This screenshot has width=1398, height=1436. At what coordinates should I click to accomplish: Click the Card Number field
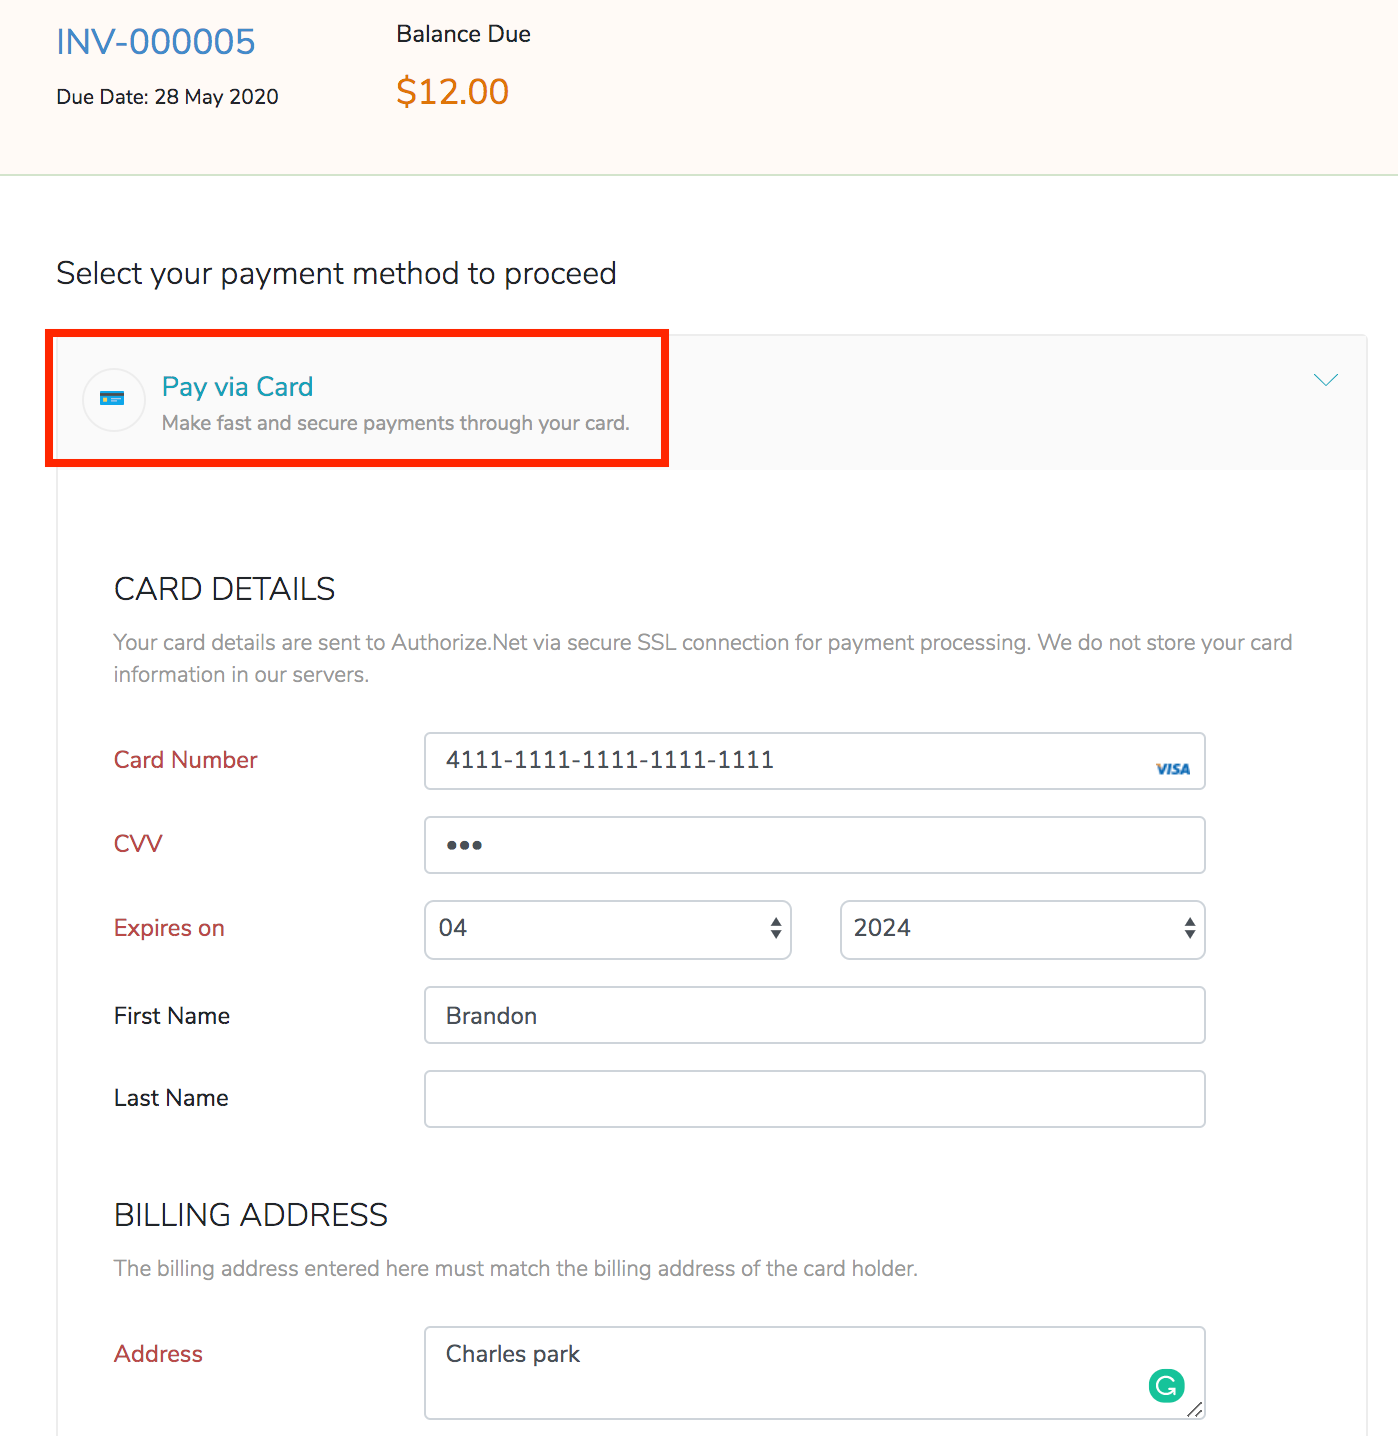pos(814,761)
